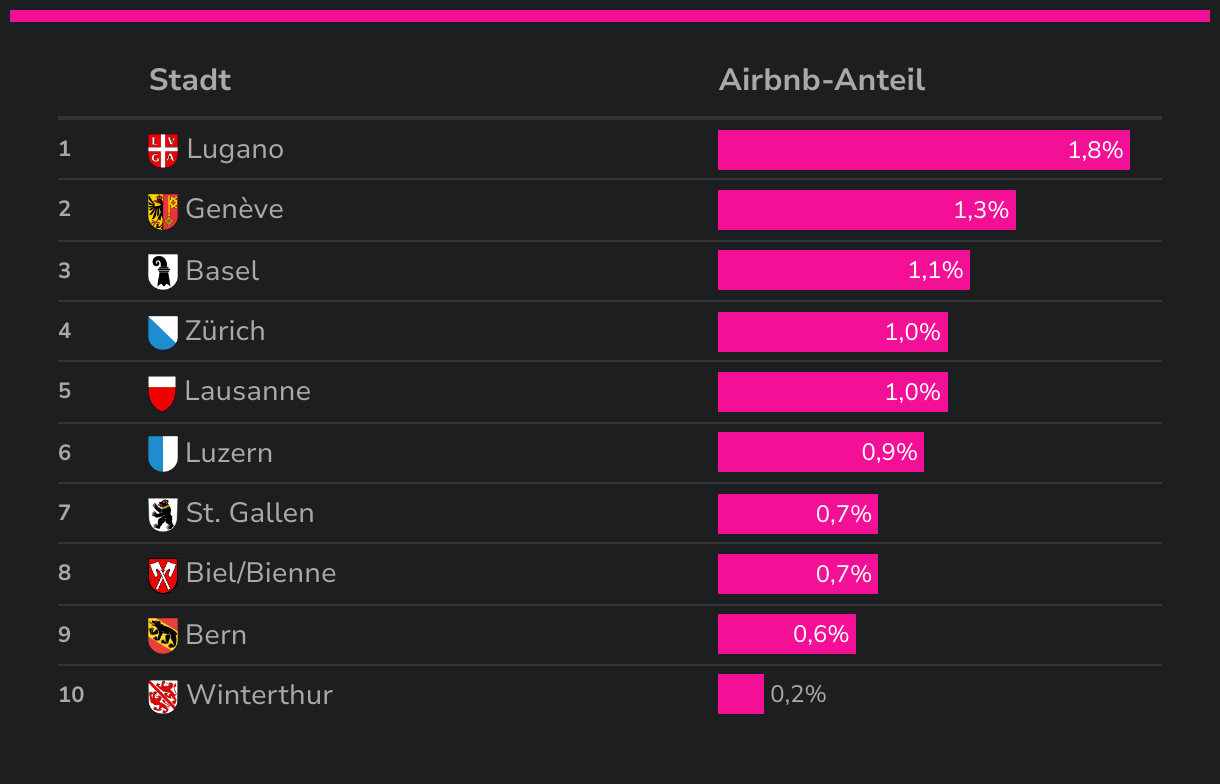1220x784 pixels.
Task: Select the Lugano 1,8% bar
Action: (x=923, y=150)
